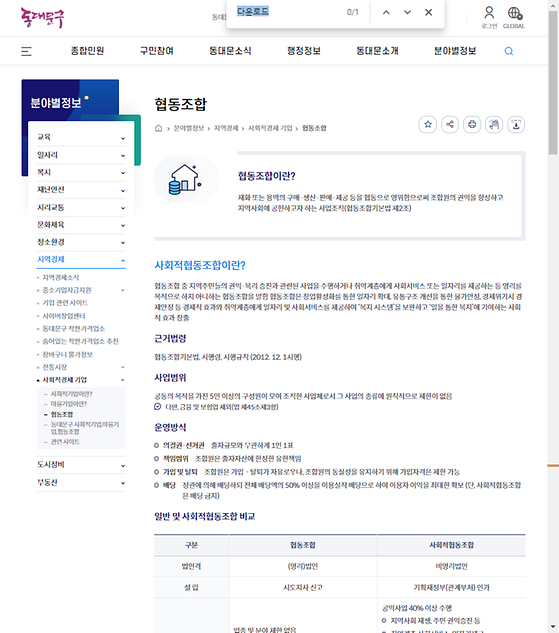Open 사회적기업이란? sidebar link
The width and height of the screenshot is (559, 633).
click(x=71, y=394)
